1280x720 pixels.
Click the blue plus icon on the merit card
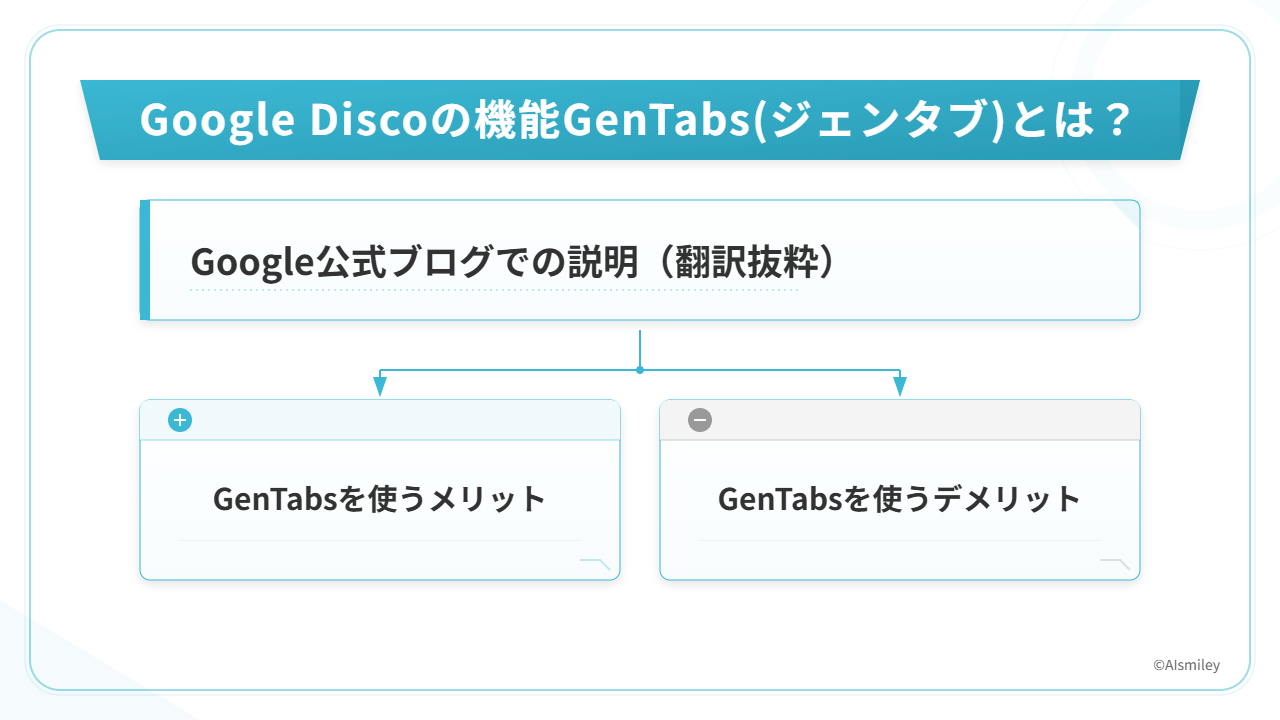coord(180,420)
